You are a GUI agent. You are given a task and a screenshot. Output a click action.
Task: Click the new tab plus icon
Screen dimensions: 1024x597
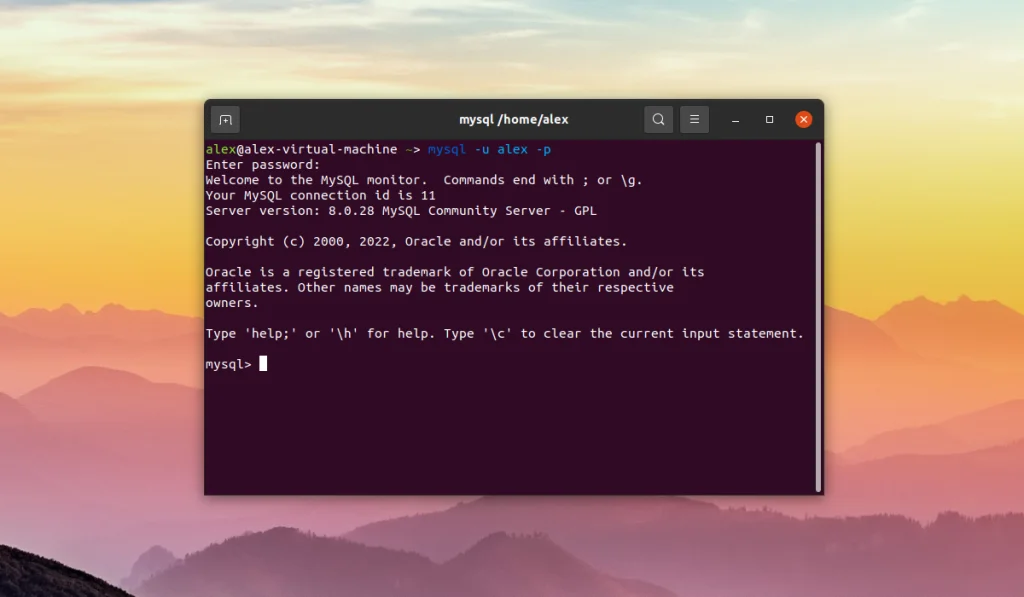(225, 119)
